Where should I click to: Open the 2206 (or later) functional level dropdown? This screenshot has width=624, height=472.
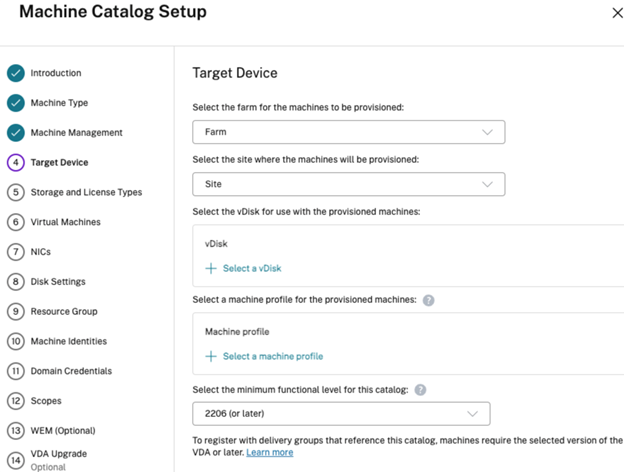coord(340,414)
